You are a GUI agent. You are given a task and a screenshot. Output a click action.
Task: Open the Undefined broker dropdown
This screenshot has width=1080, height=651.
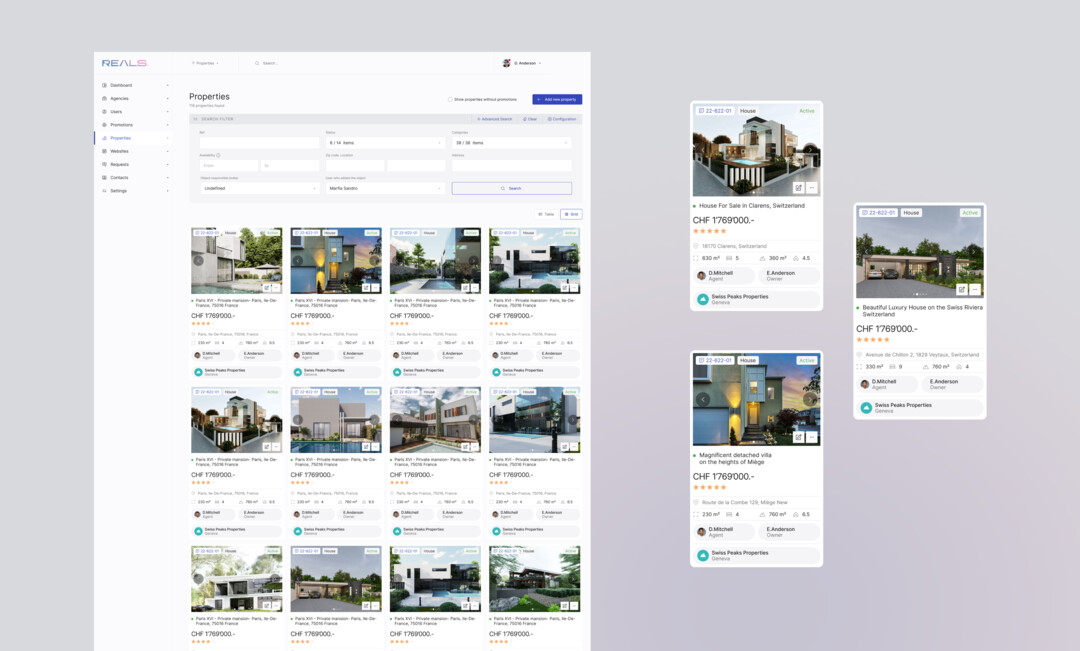[x=260, y=188]
